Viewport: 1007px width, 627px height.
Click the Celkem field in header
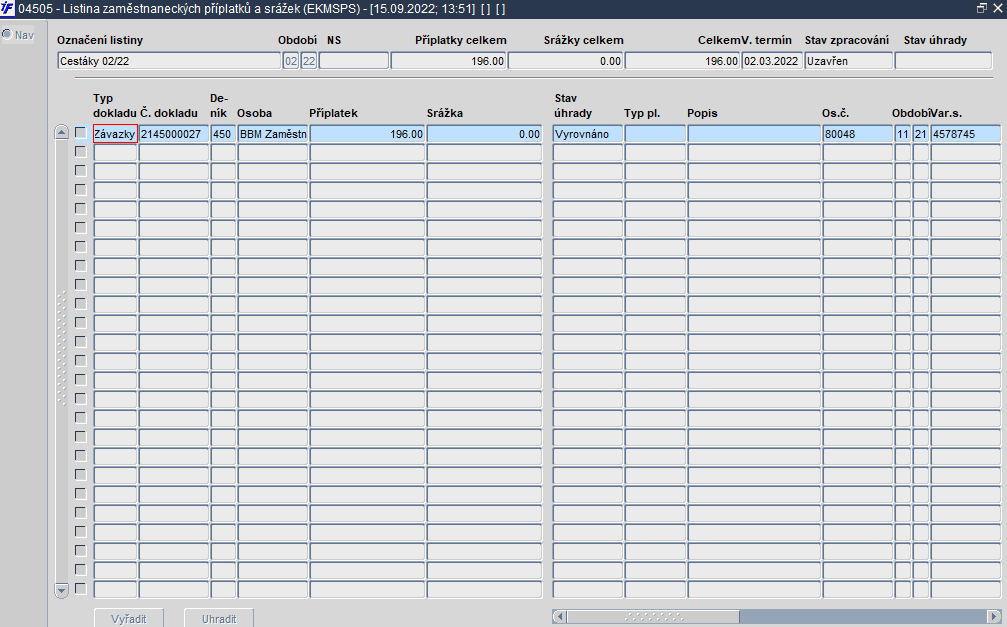click(x=683, y=61)
